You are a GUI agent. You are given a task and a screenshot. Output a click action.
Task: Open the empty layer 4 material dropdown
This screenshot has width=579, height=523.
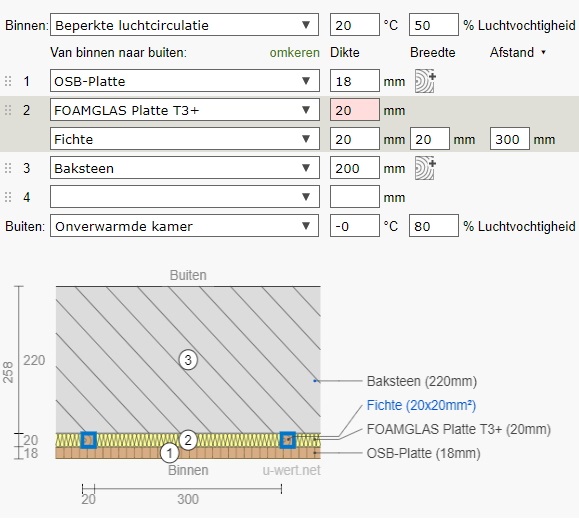[x=185, y=197]
